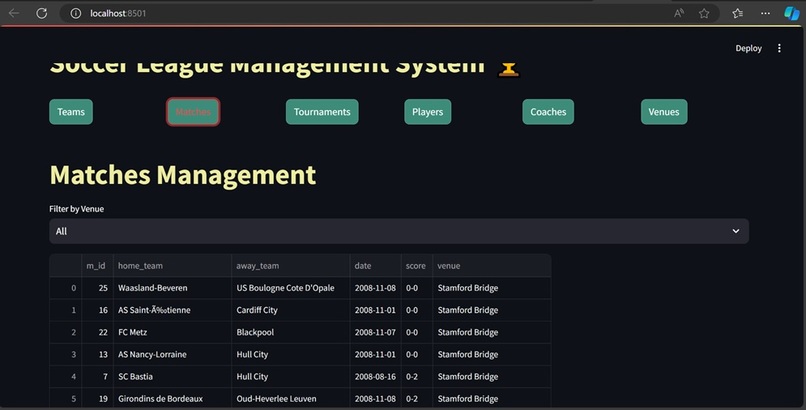806x410 pixels.
Task: Select the SC Bastia cell
Action: (x=172, y=376)
